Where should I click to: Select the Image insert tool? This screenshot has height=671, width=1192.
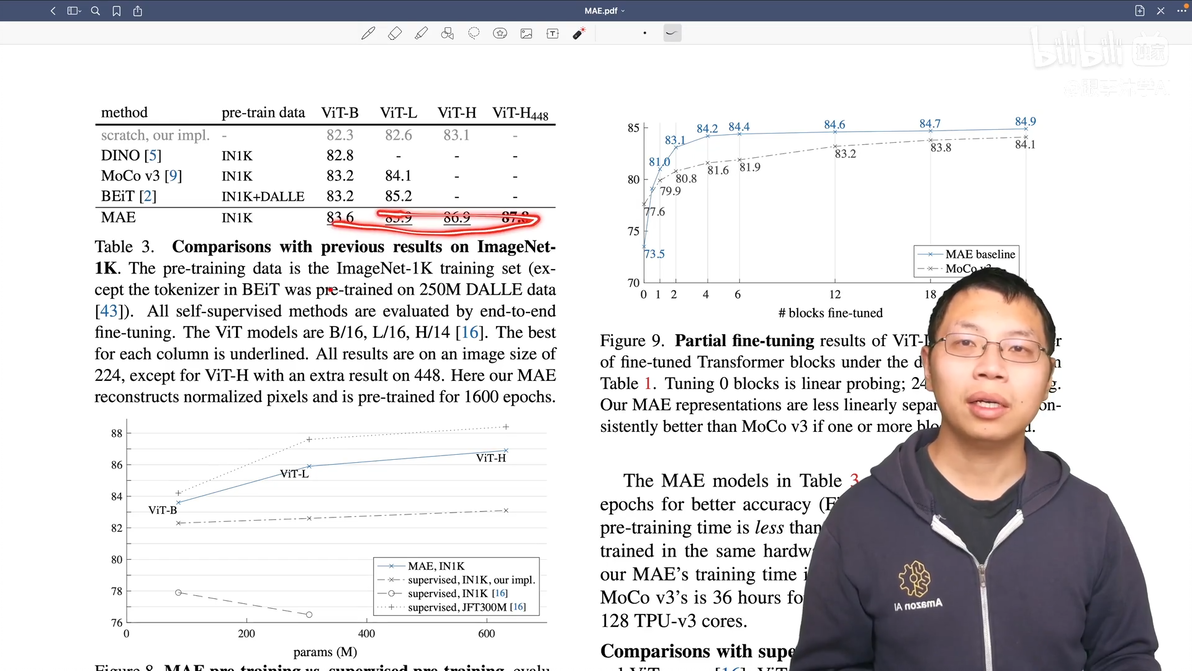526,33
